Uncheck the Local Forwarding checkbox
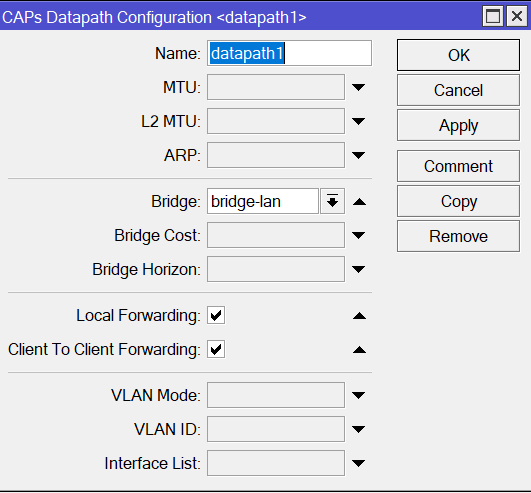 (216, 315)
